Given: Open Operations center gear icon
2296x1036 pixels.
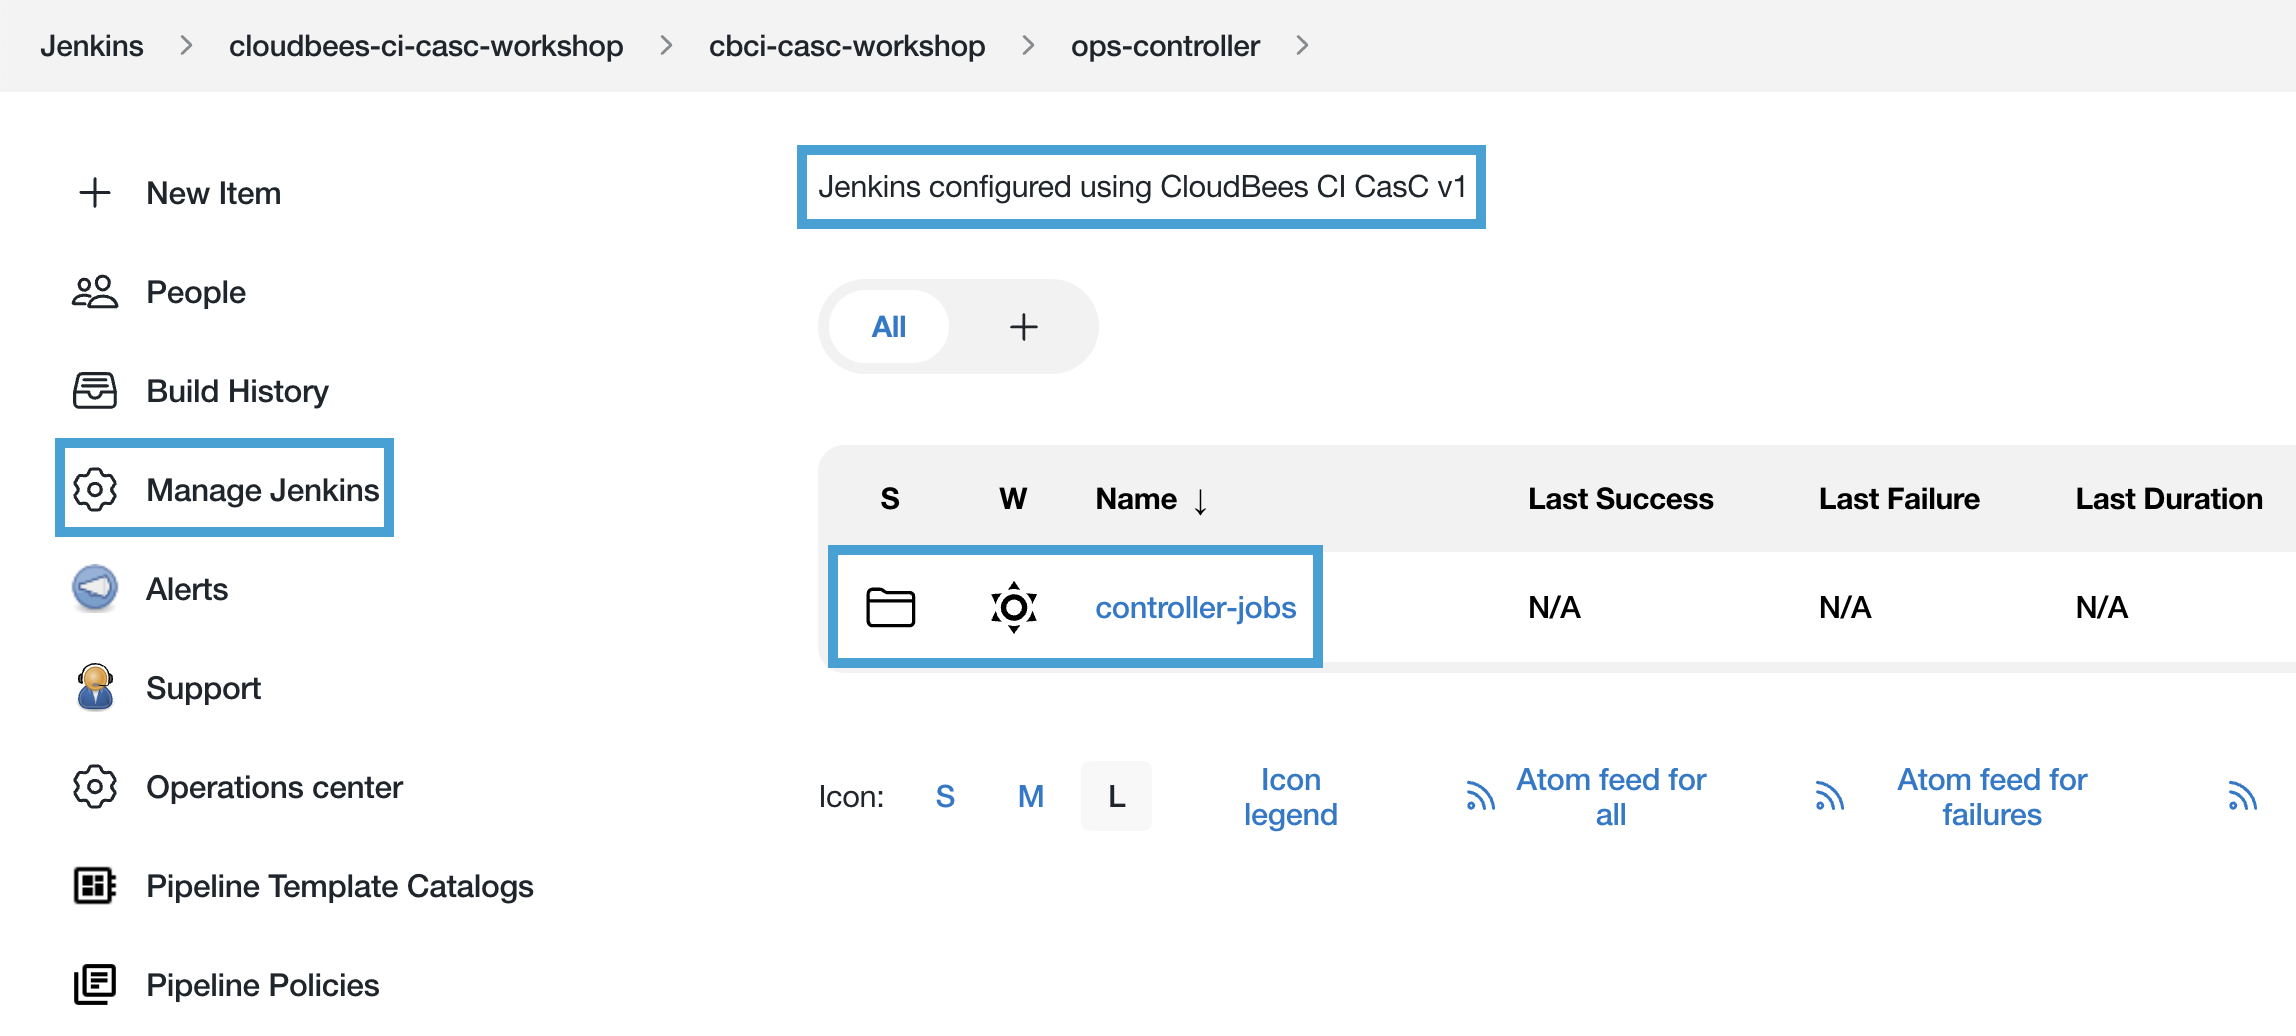Looking at the screenshot, I should pyautogui.click(x=94, y=787).
